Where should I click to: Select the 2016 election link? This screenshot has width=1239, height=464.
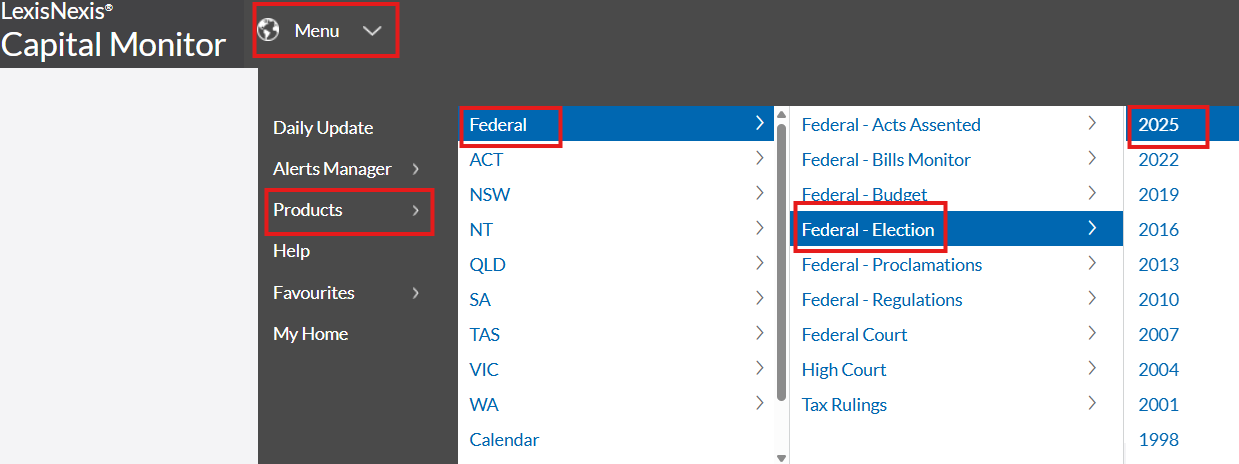(1158, 230)
